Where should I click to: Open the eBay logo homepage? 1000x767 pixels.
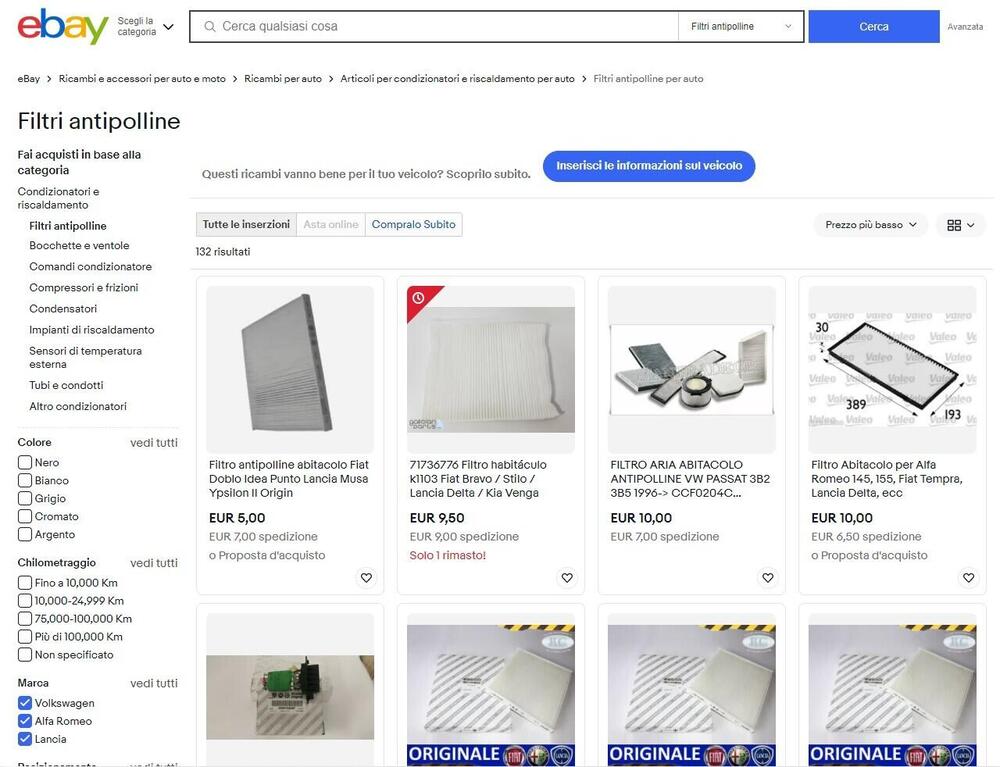click(x=62, y=26)
